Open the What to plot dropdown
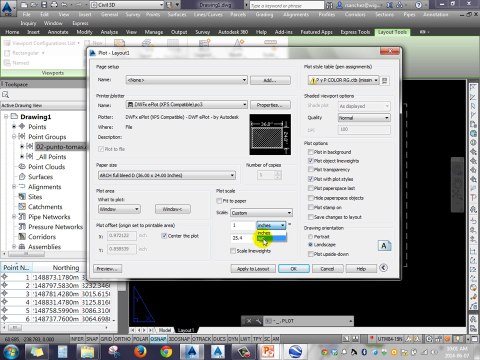Screen dimensions: 480x360 (x=119, y=209)
